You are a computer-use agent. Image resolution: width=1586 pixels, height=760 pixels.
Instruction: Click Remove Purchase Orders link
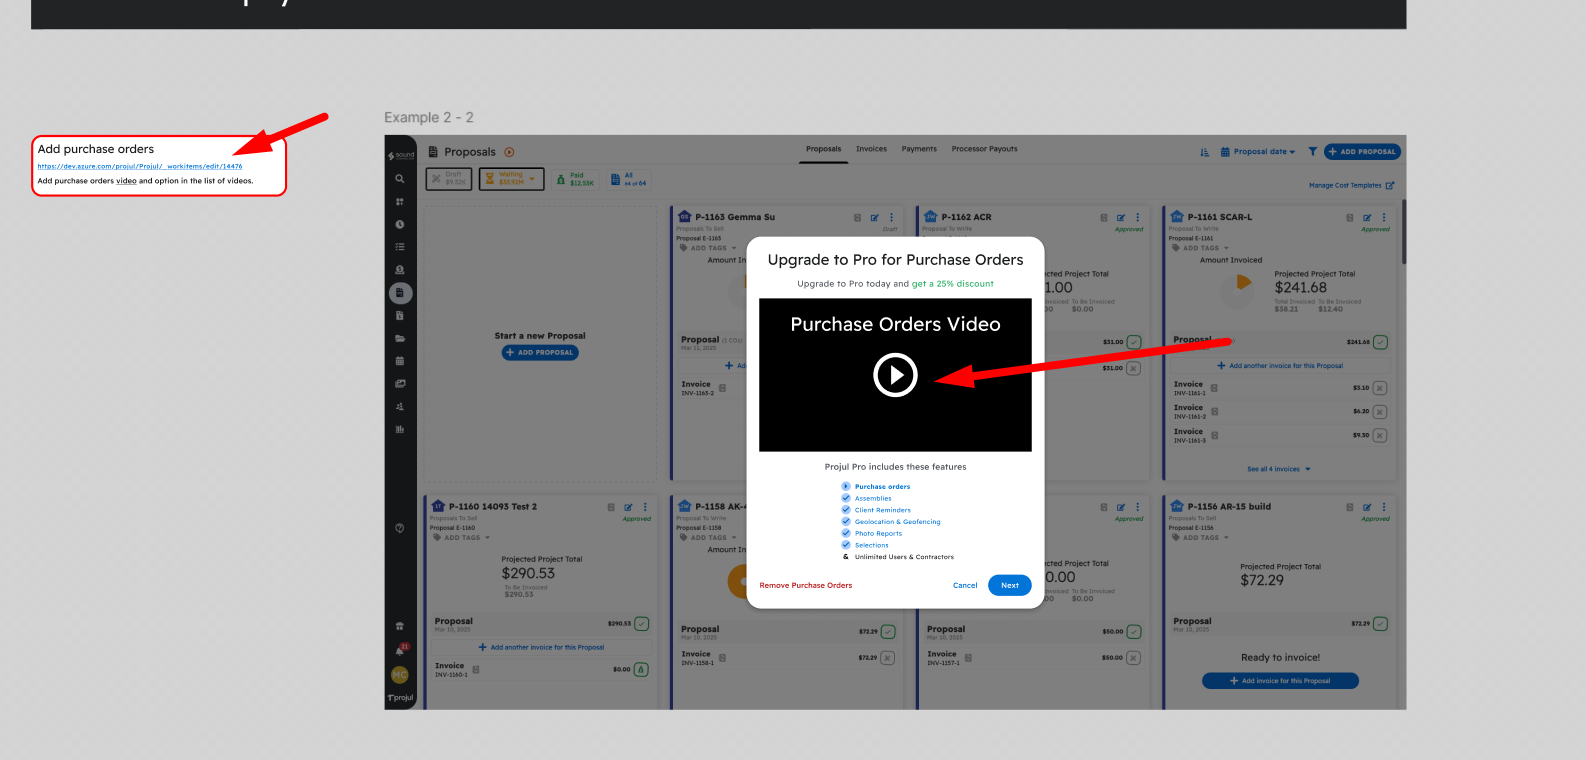tap(806, 585)
